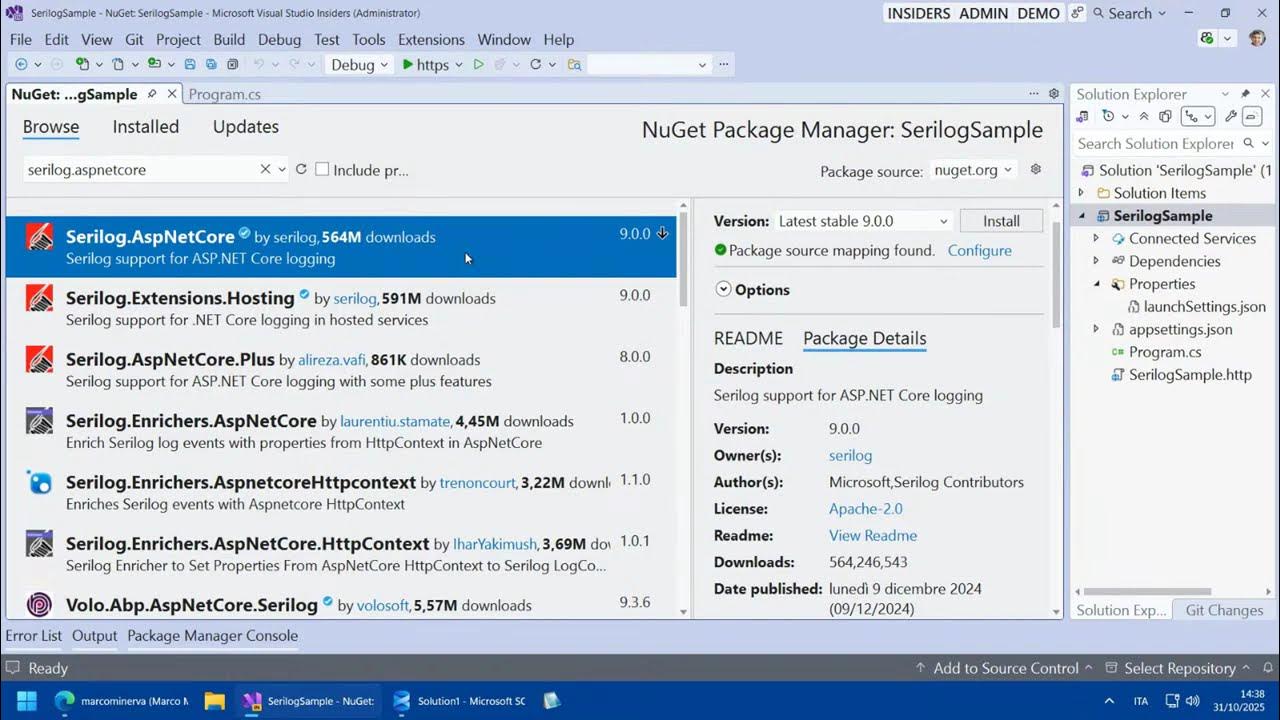Switch to Solution1 Visual Studio taskbar window
The image size is (1280, 720).
pyautogui.click(x=459, y=701)
